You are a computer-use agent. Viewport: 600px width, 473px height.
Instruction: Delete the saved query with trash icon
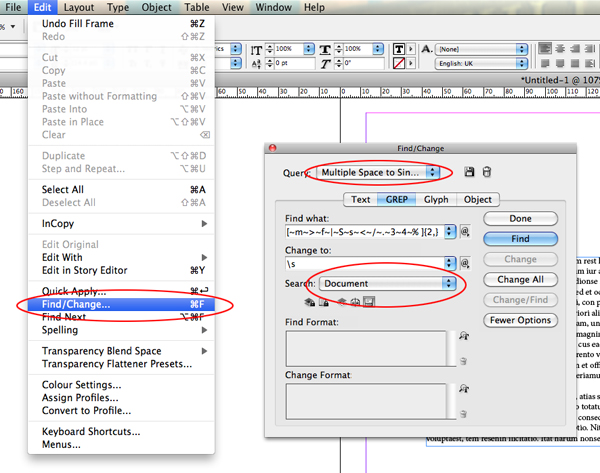click(486, 172)
